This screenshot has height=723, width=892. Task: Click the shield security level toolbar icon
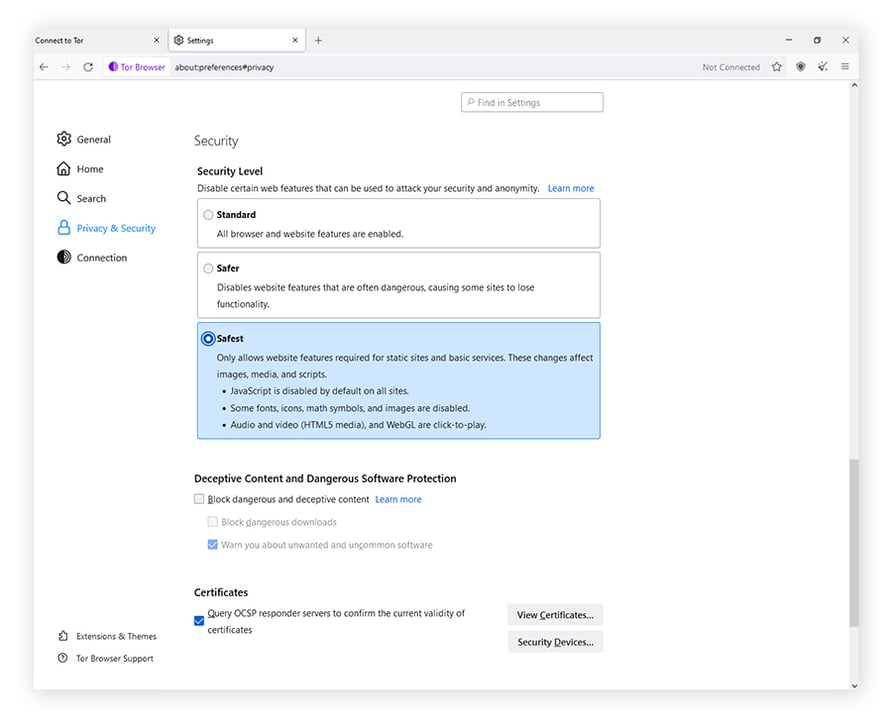click(x=800, y=67)
